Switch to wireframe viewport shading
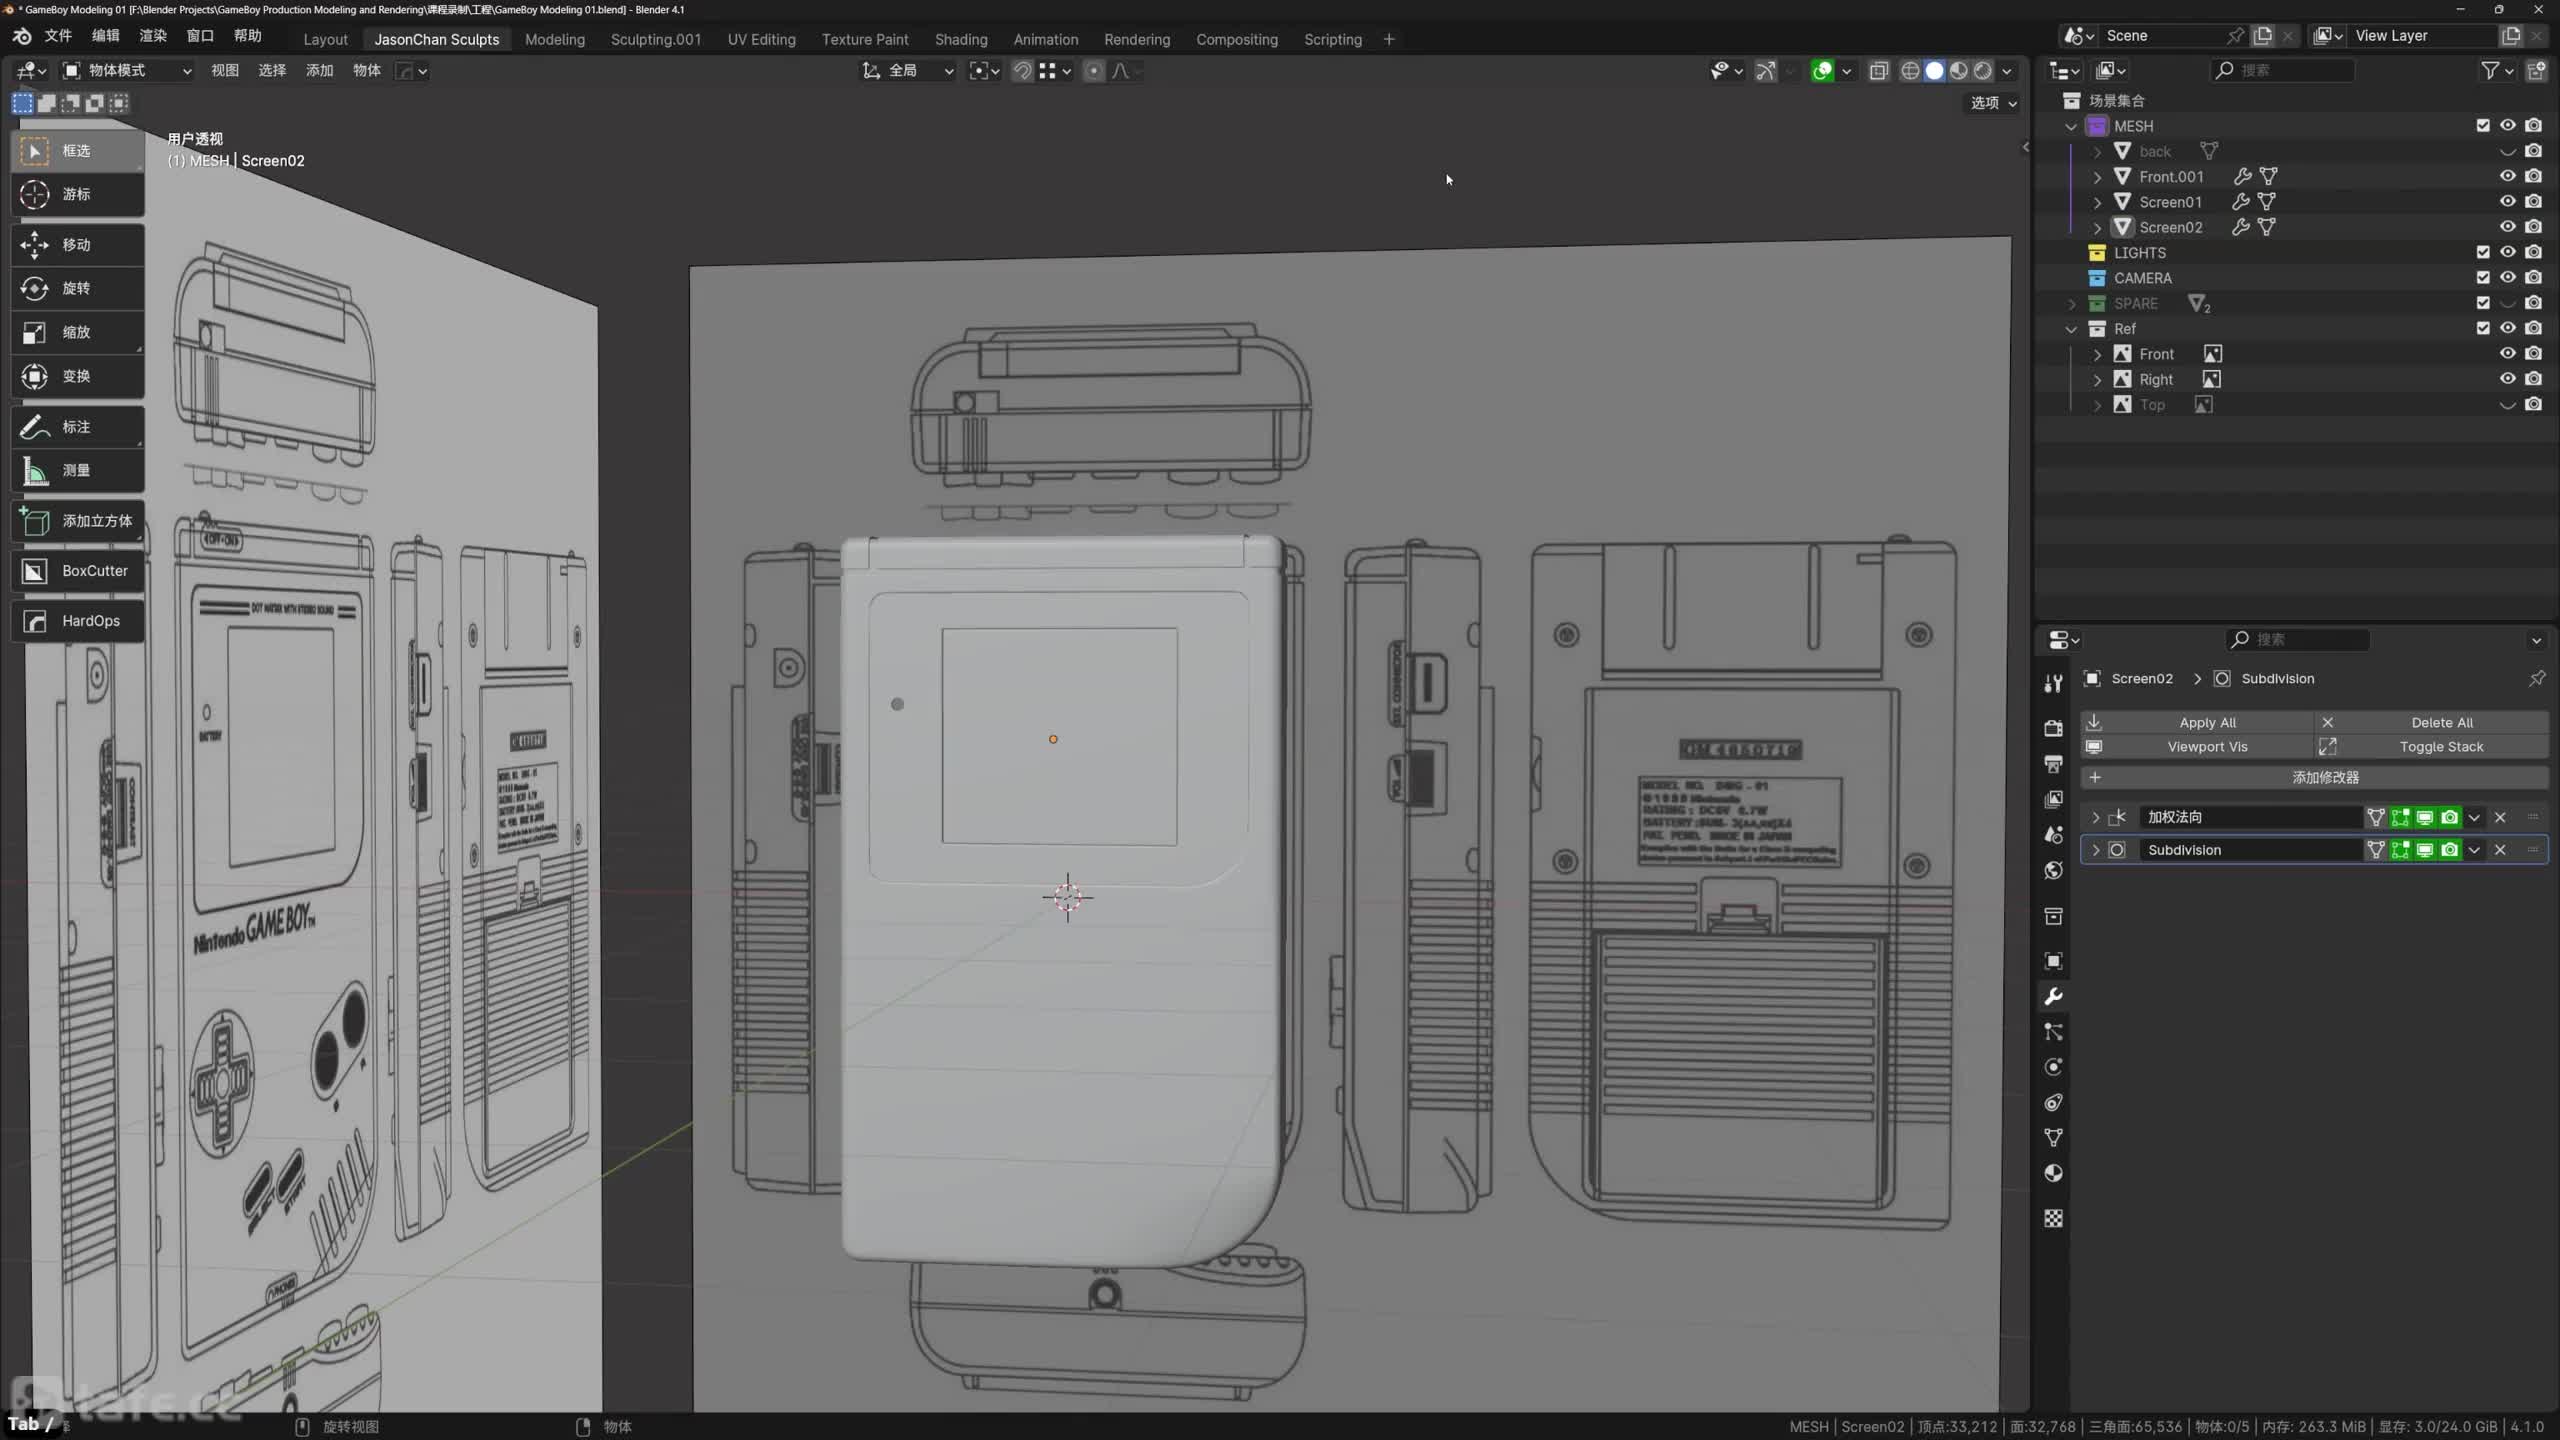 click(1910, 71)
